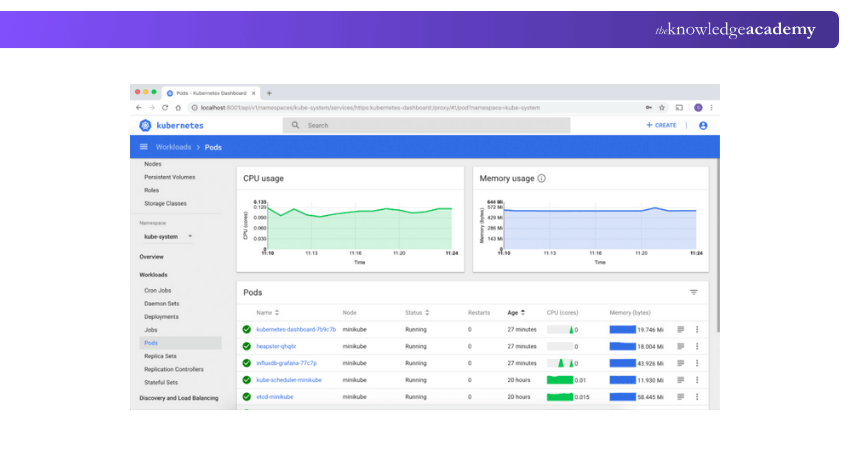Click the Memory usage info icon
This screenshot has height=450, width=850.
pos(542,178)
